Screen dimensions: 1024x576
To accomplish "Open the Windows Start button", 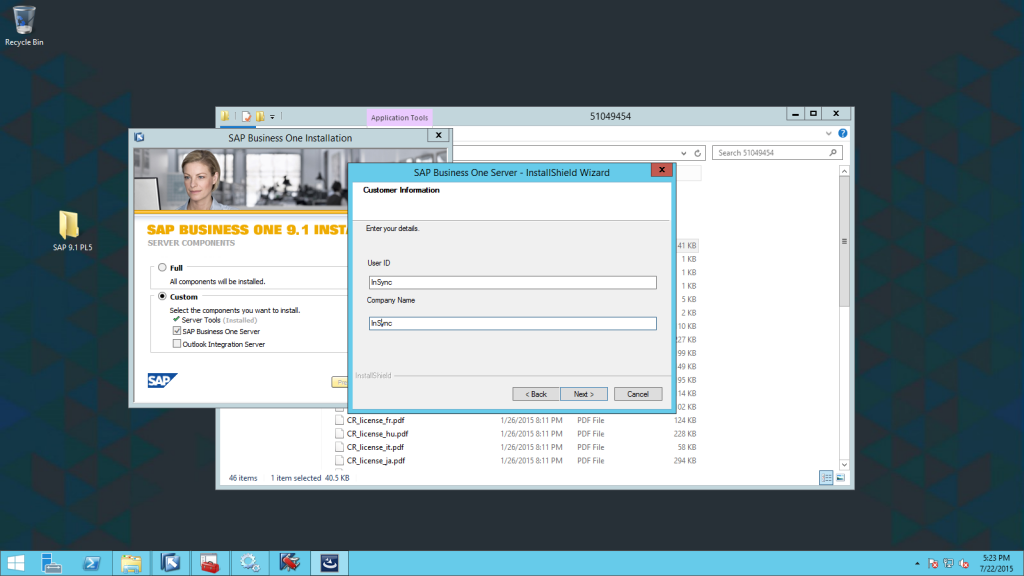I will (15, 563).
